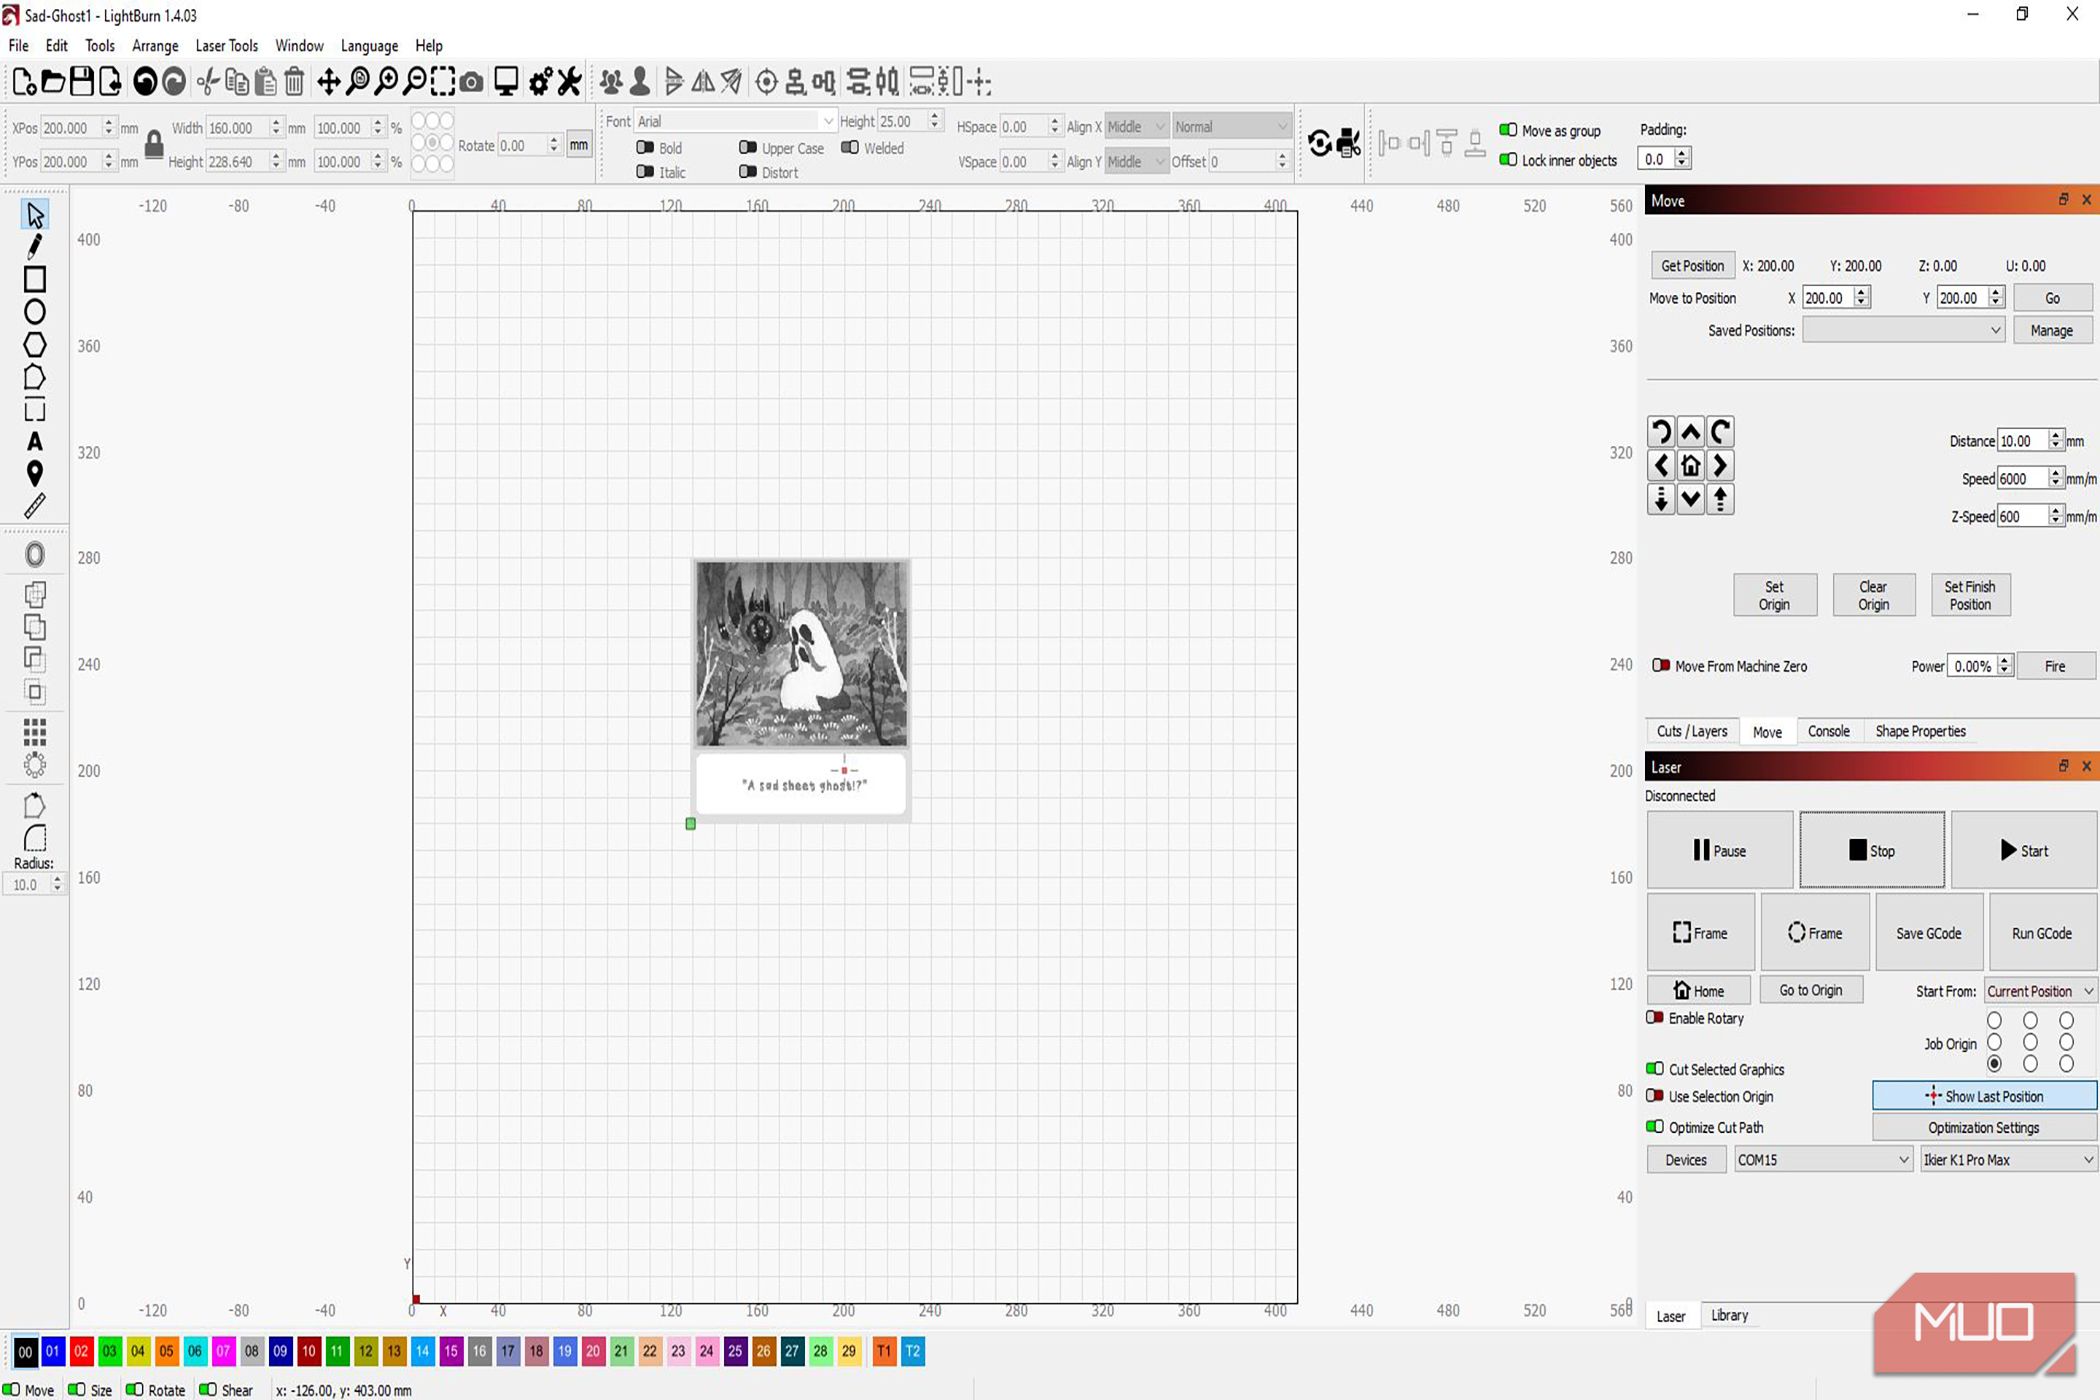Viewport: 2100px width, 1400px height.
Task: Select the red 02 layer color swatch
Action: click(x=81, y=1352)
